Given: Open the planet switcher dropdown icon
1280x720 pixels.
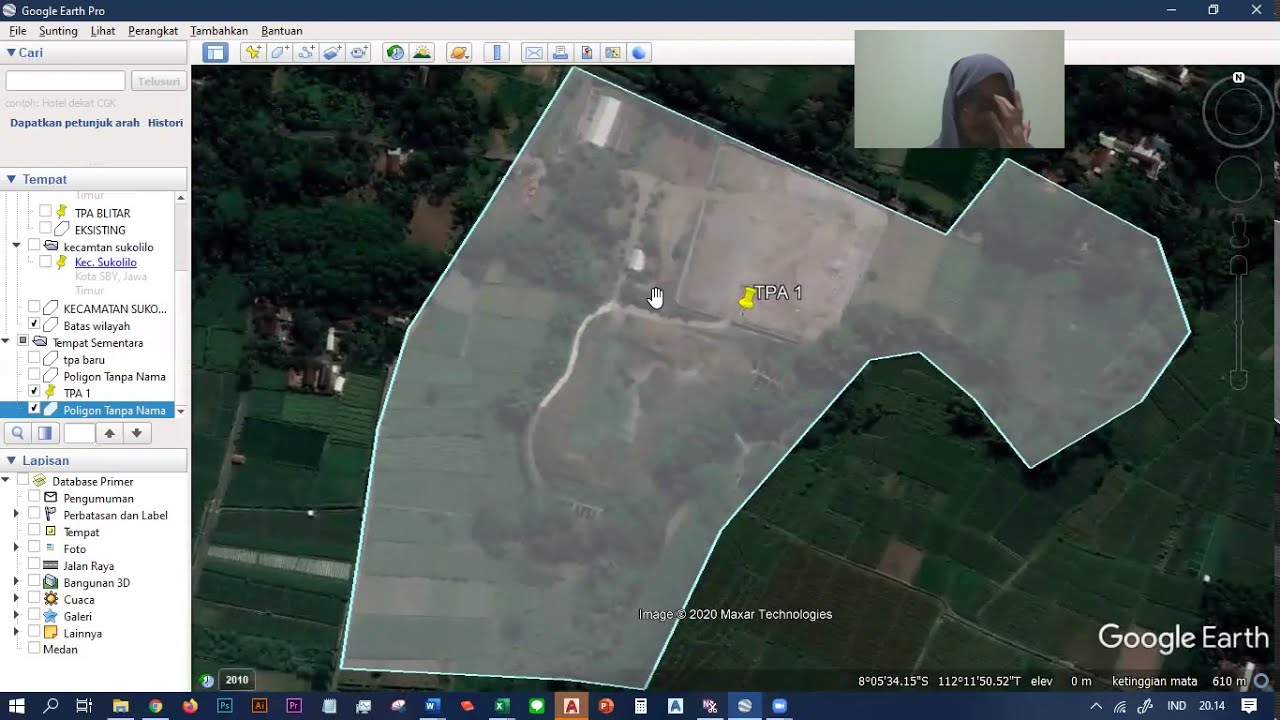Looking at the screenshot, I should pos(459,52).
